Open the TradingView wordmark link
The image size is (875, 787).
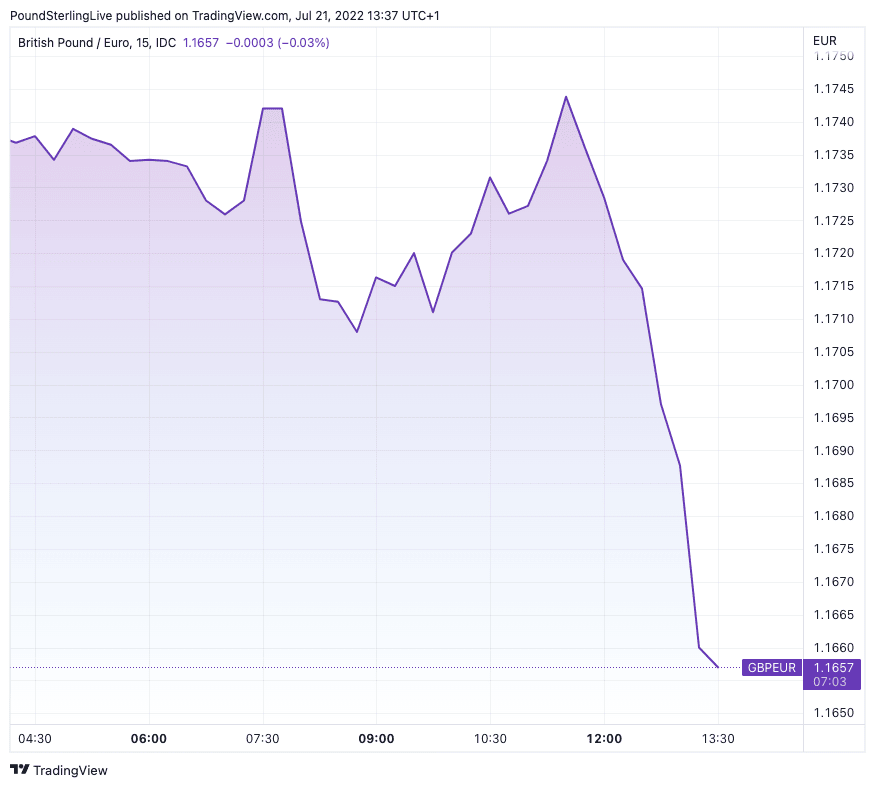coord(70,770)
